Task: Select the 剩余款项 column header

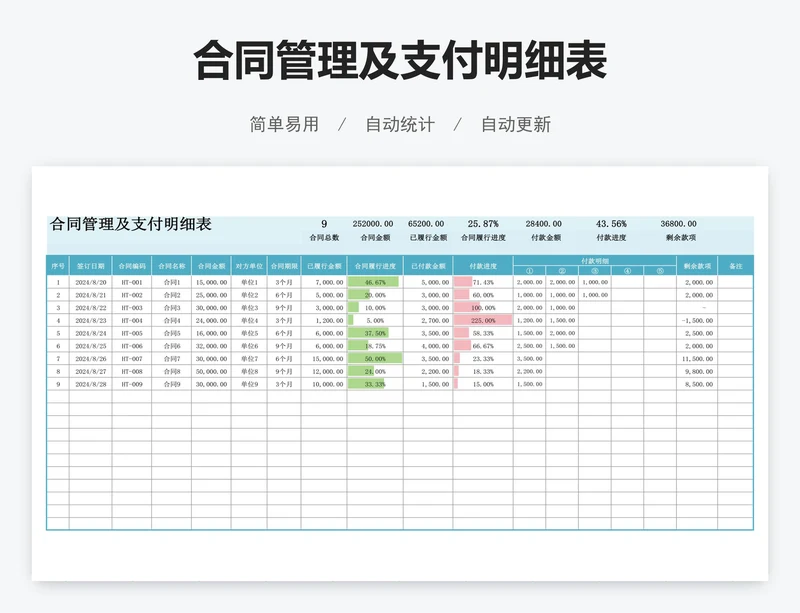Action: click(x=696, y=267)
